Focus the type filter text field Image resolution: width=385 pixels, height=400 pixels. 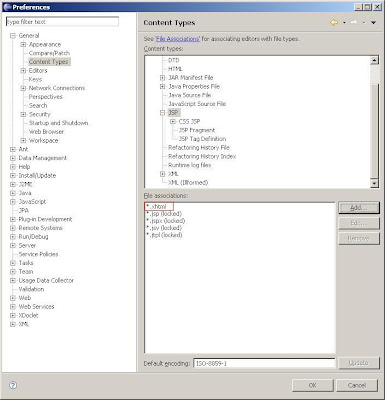click(x=62, y=22)
